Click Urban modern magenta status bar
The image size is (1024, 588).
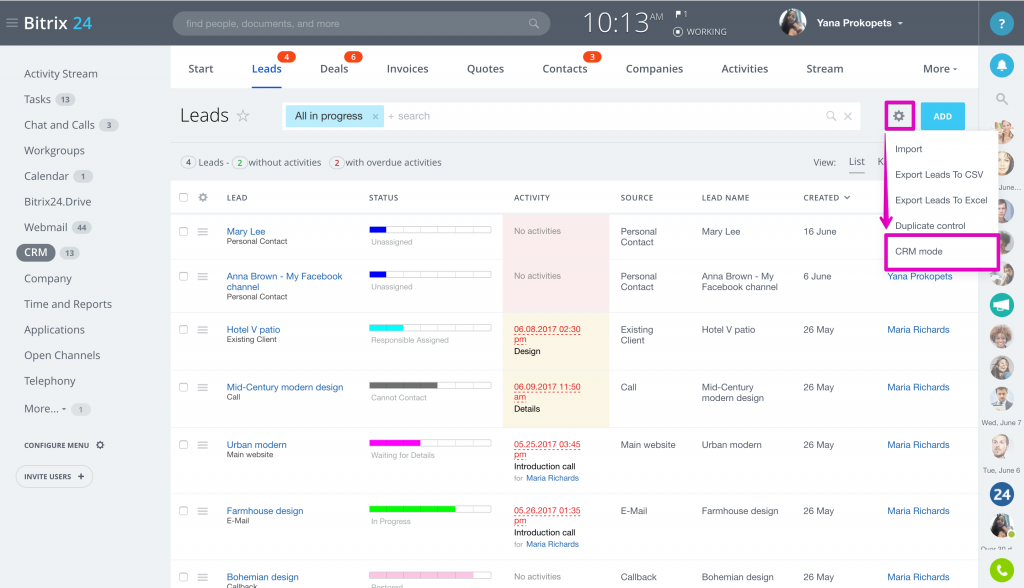click(430, 443)
